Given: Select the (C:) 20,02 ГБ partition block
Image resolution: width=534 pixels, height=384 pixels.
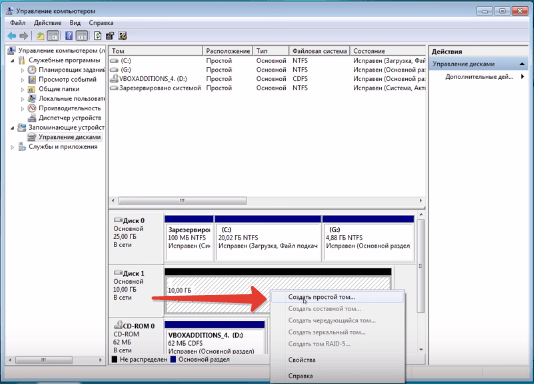Looking at the screenshot, I should click(x=268, y=239).
